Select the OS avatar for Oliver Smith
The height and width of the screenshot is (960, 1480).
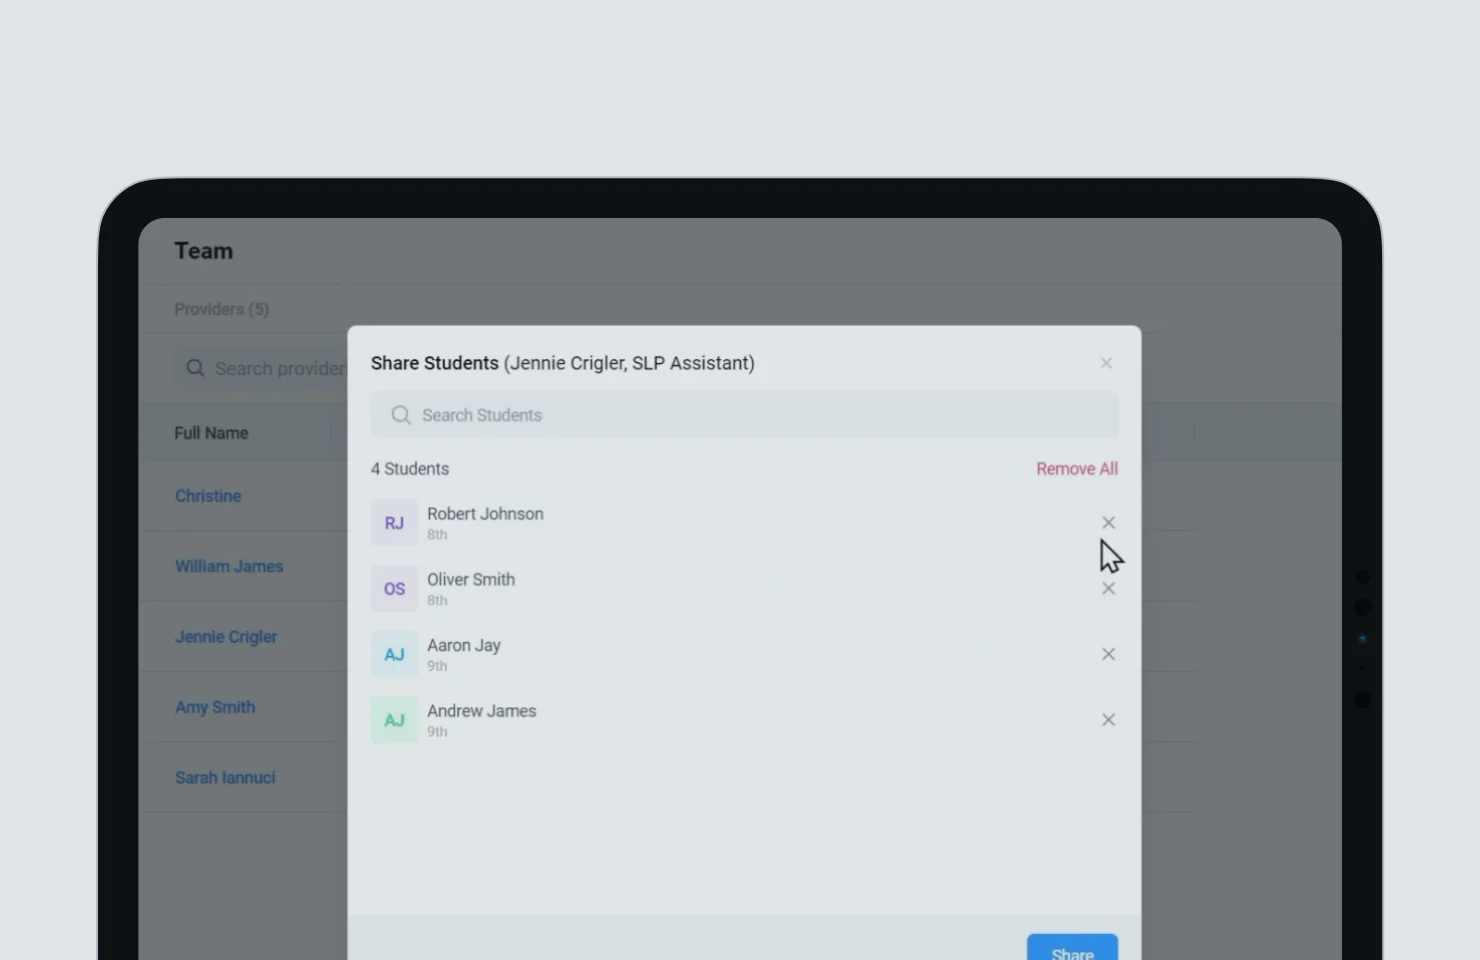click(394, 589)
